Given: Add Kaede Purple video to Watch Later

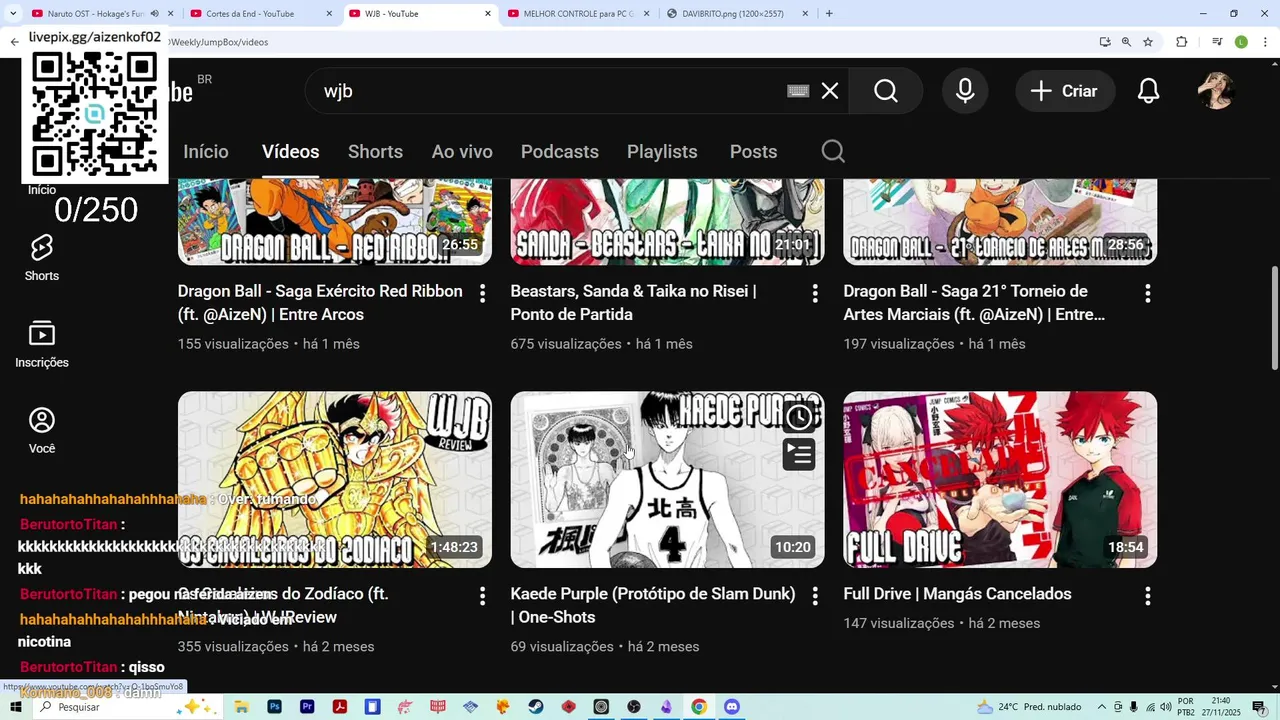Looking at the screenshot, I should (798, 417).
